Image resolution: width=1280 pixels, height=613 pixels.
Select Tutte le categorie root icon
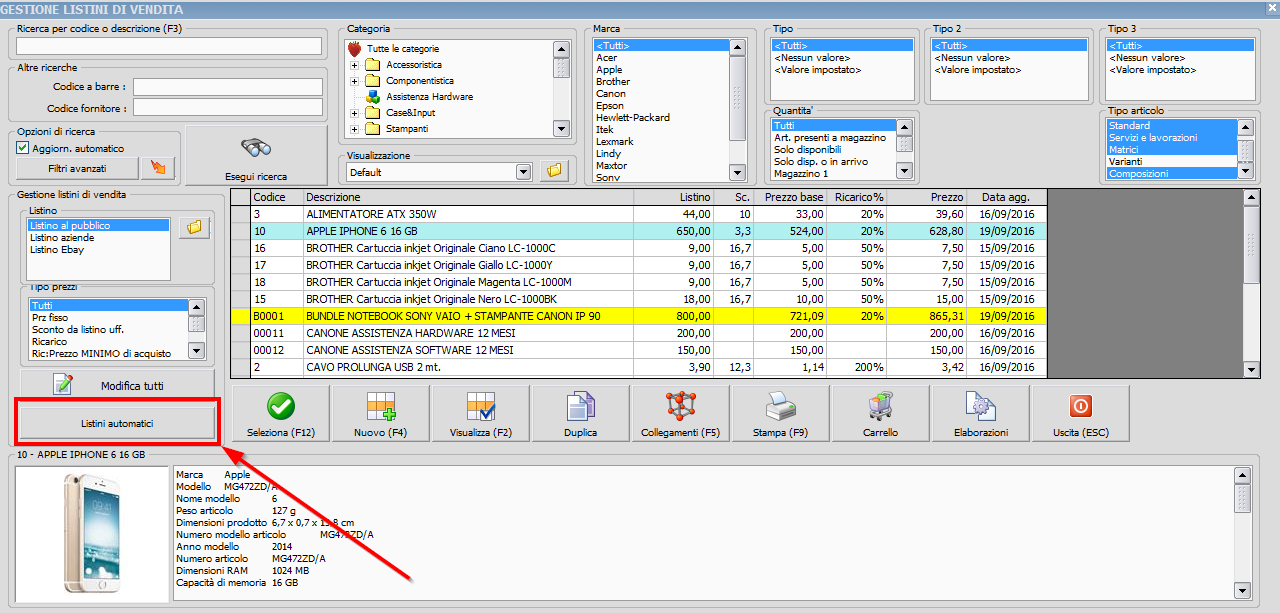(x=354, y=48)
